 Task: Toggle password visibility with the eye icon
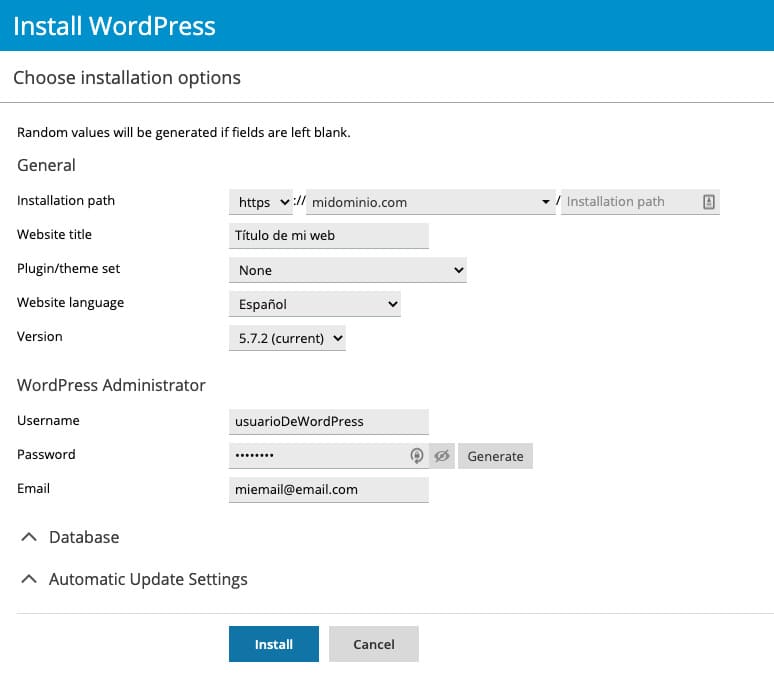[x=442, y=456]
